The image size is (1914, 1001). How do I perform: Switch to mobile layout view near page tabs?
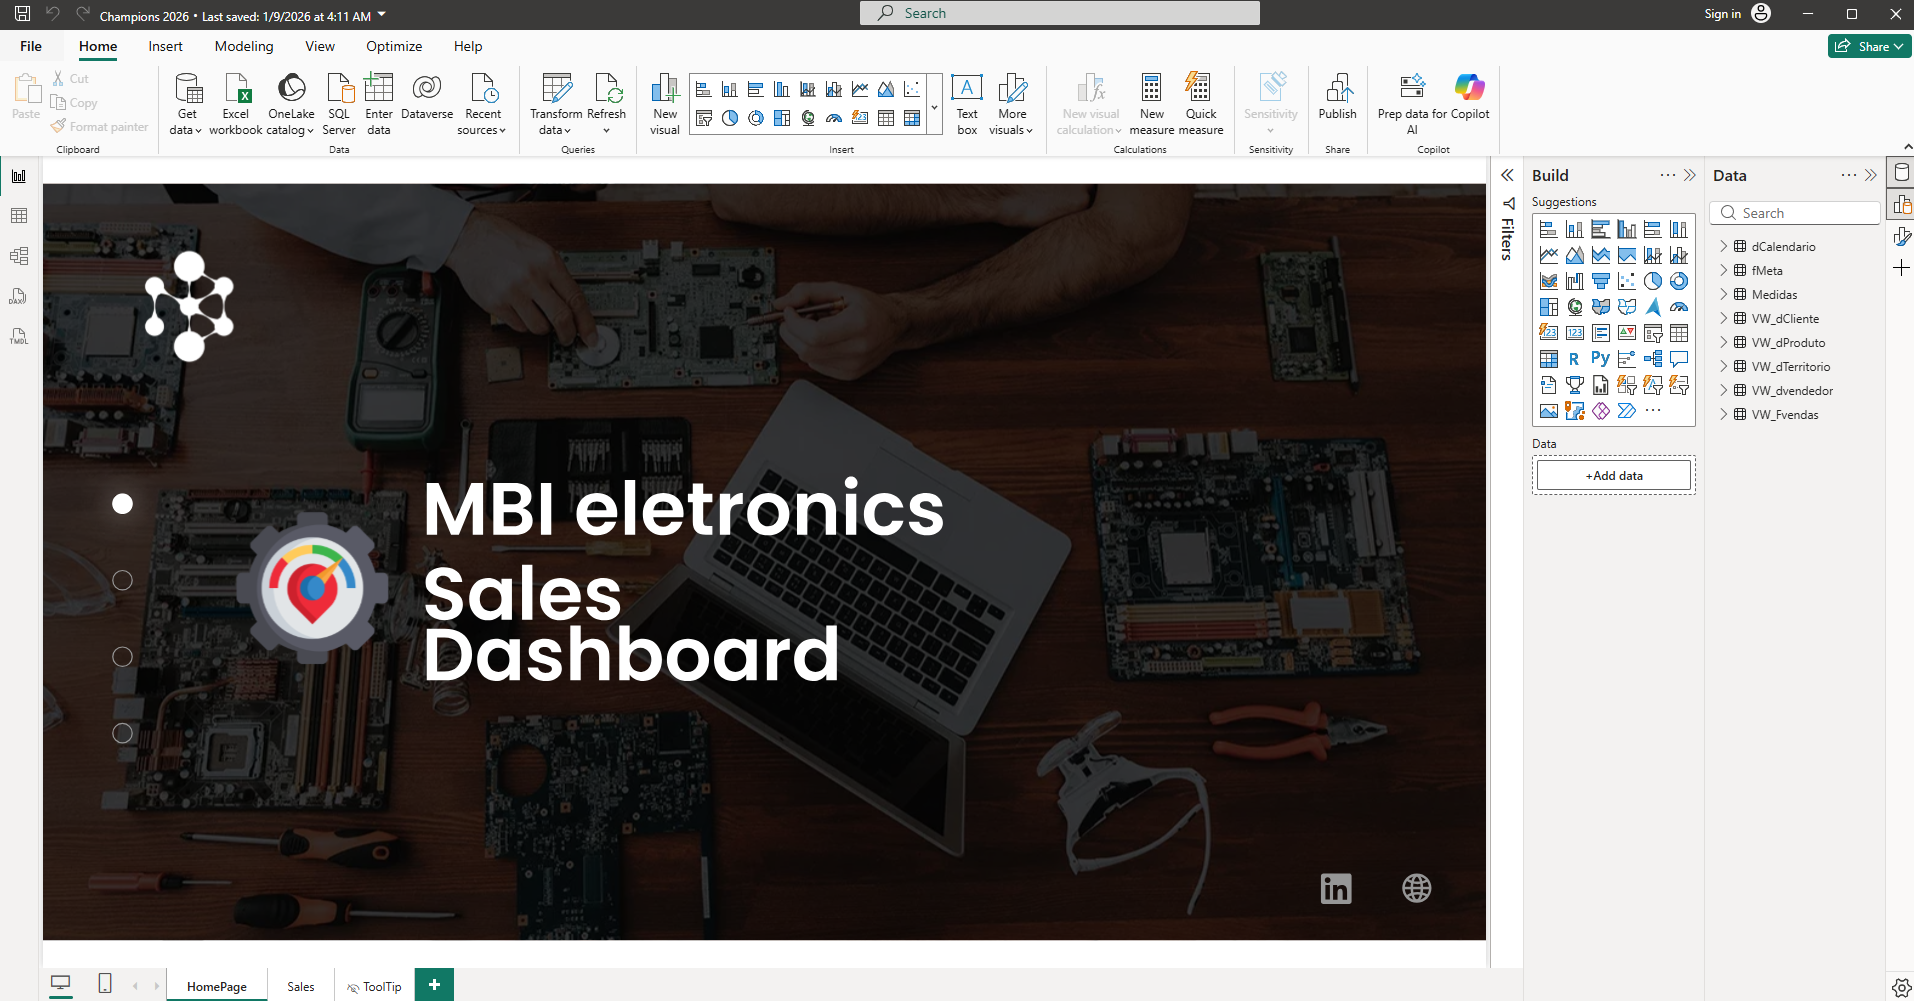click(104, 984)
